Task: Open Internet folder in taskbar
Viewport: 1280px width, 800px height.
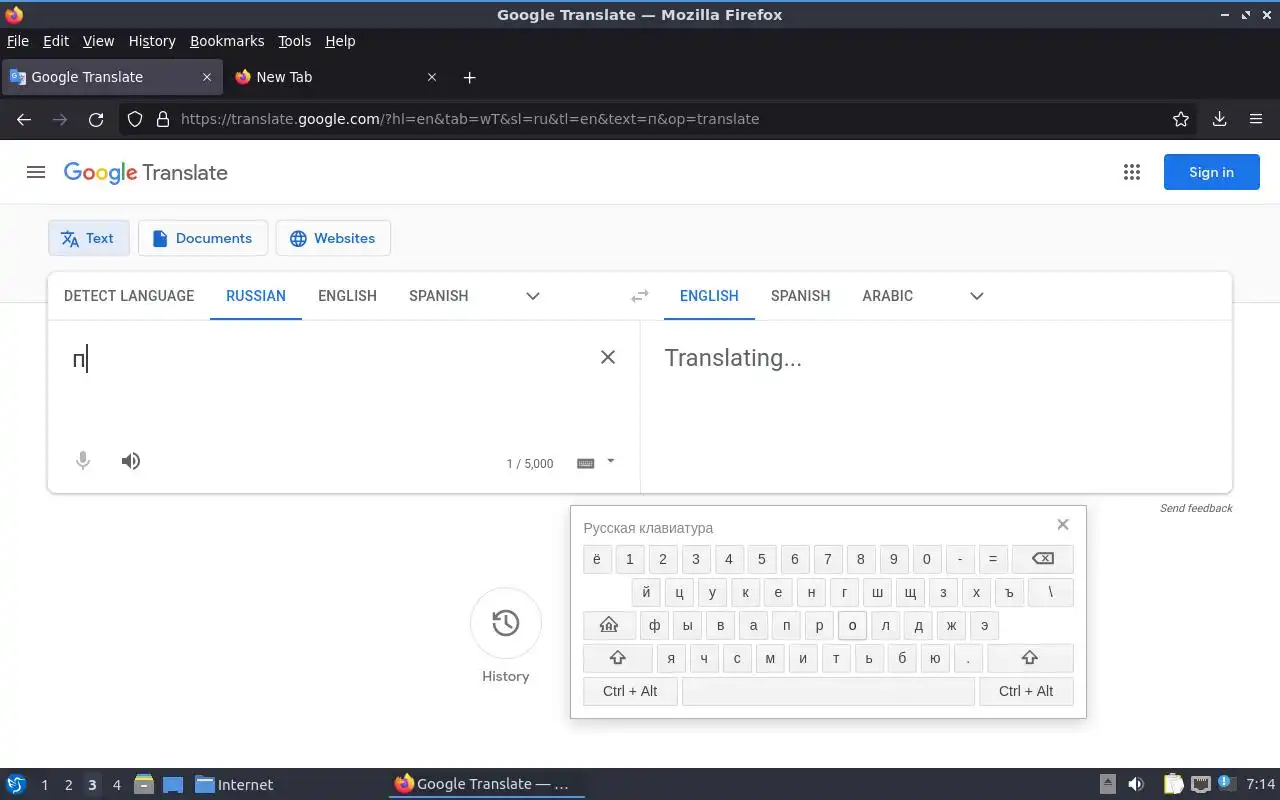Action: [x=234, y=785]
